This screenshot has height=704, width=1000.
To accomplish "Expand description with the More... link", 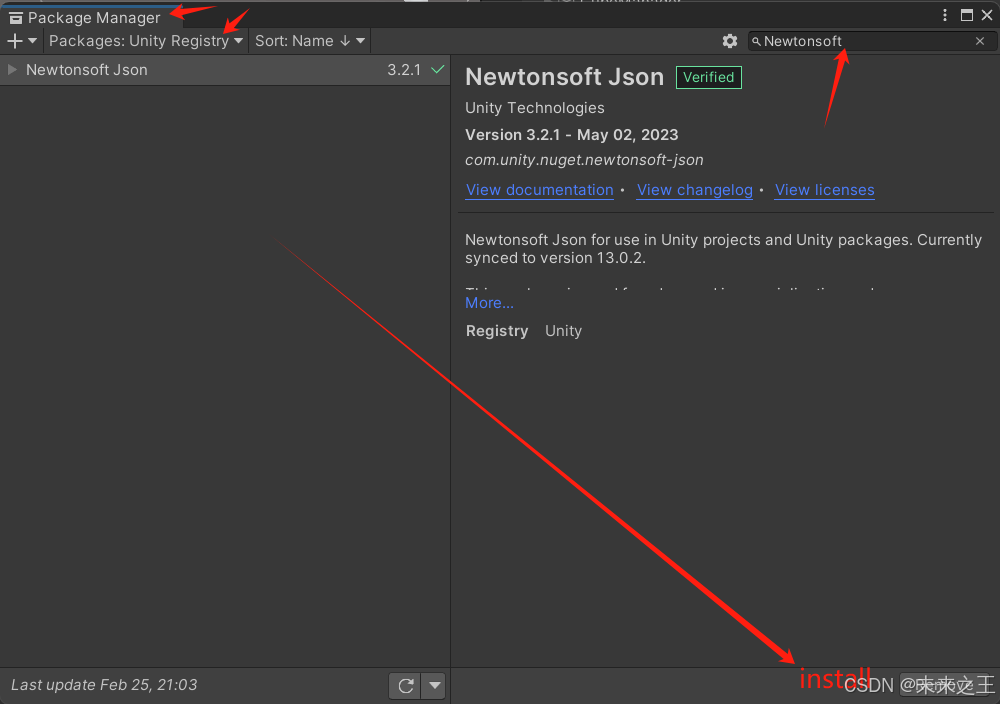I will point(489,303).
